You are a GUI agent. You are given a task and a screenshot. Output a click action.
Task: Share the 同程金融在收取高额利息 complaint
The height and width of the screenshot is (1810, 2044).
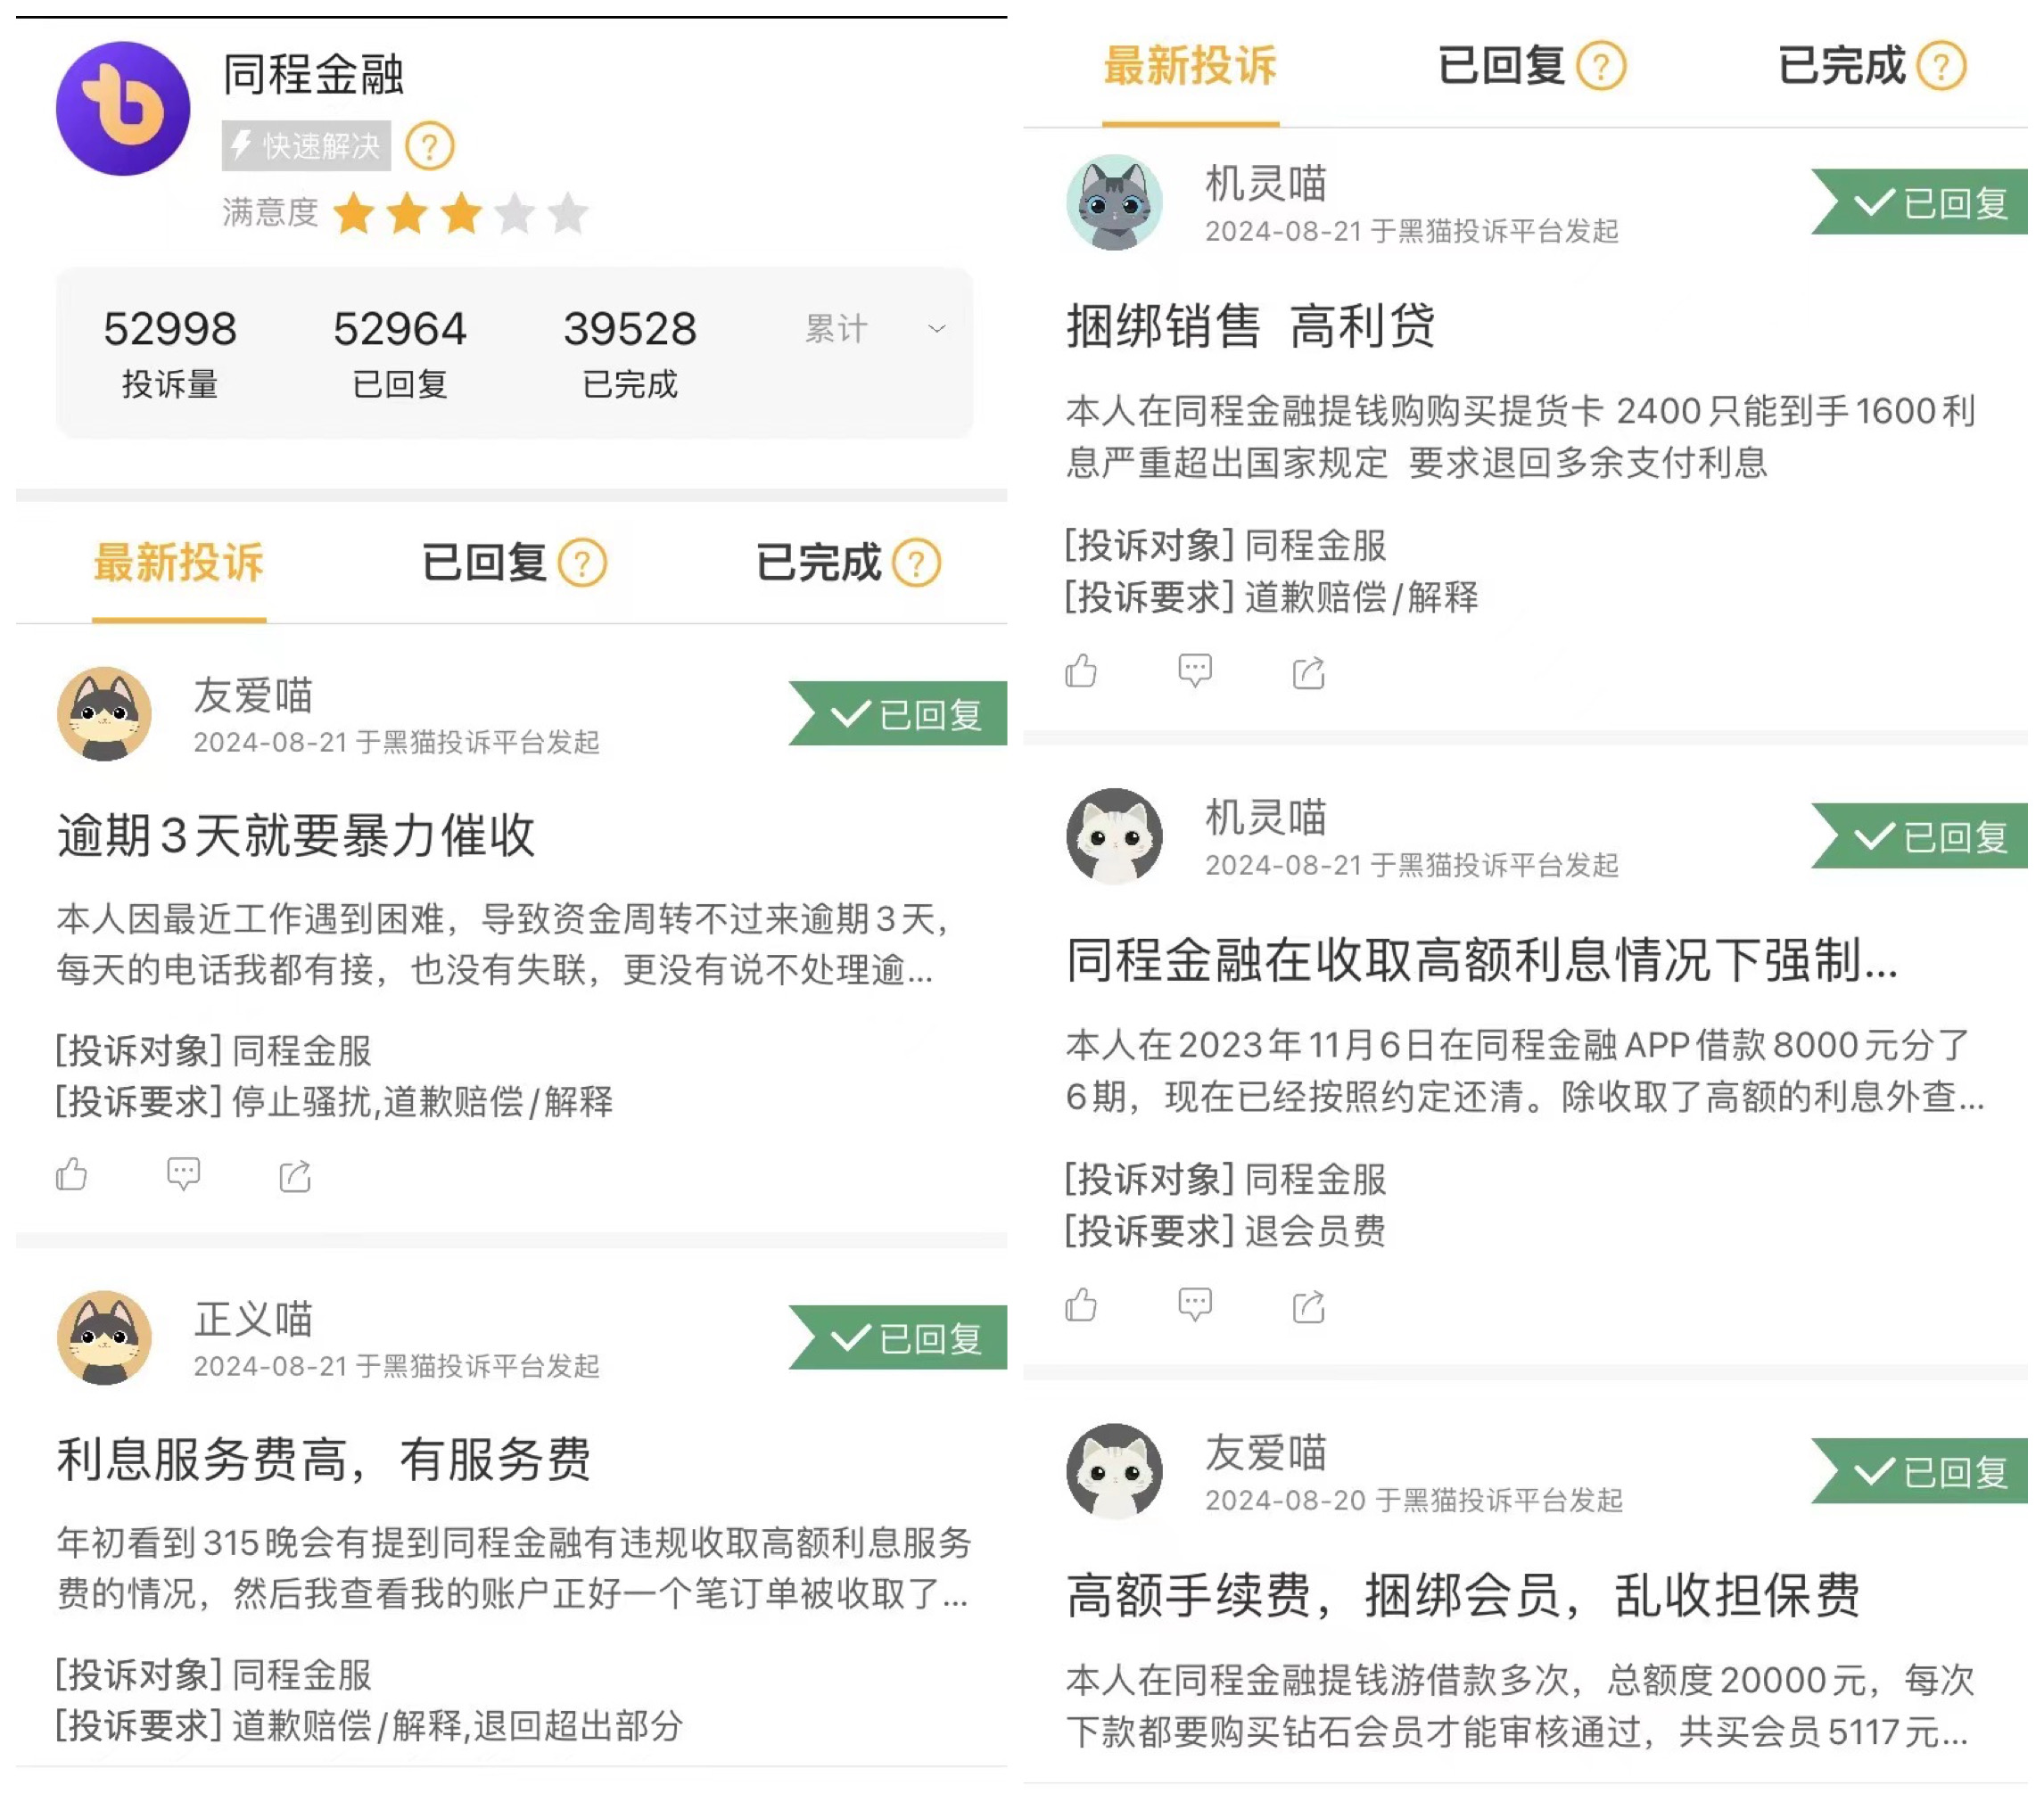point(1309,1307)
